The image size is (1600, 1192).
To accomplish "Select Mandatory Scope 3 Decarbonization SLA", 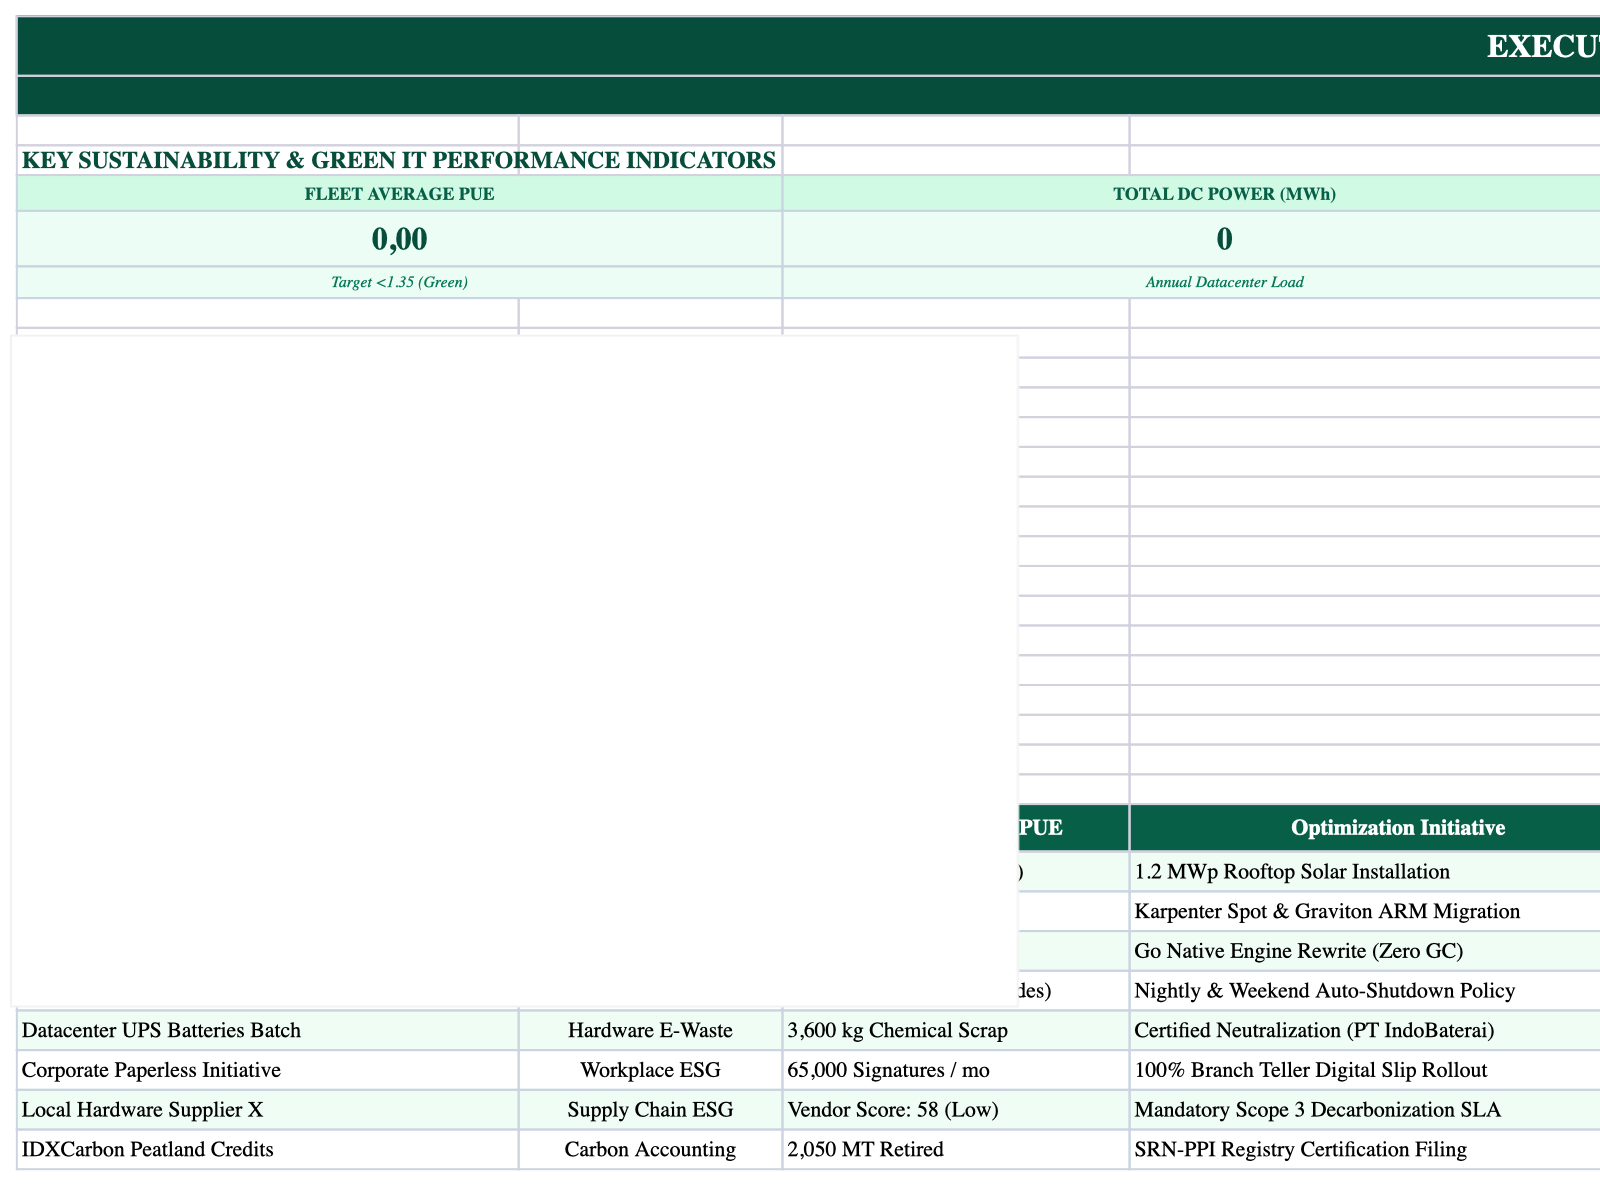I will [1365, 1110].
